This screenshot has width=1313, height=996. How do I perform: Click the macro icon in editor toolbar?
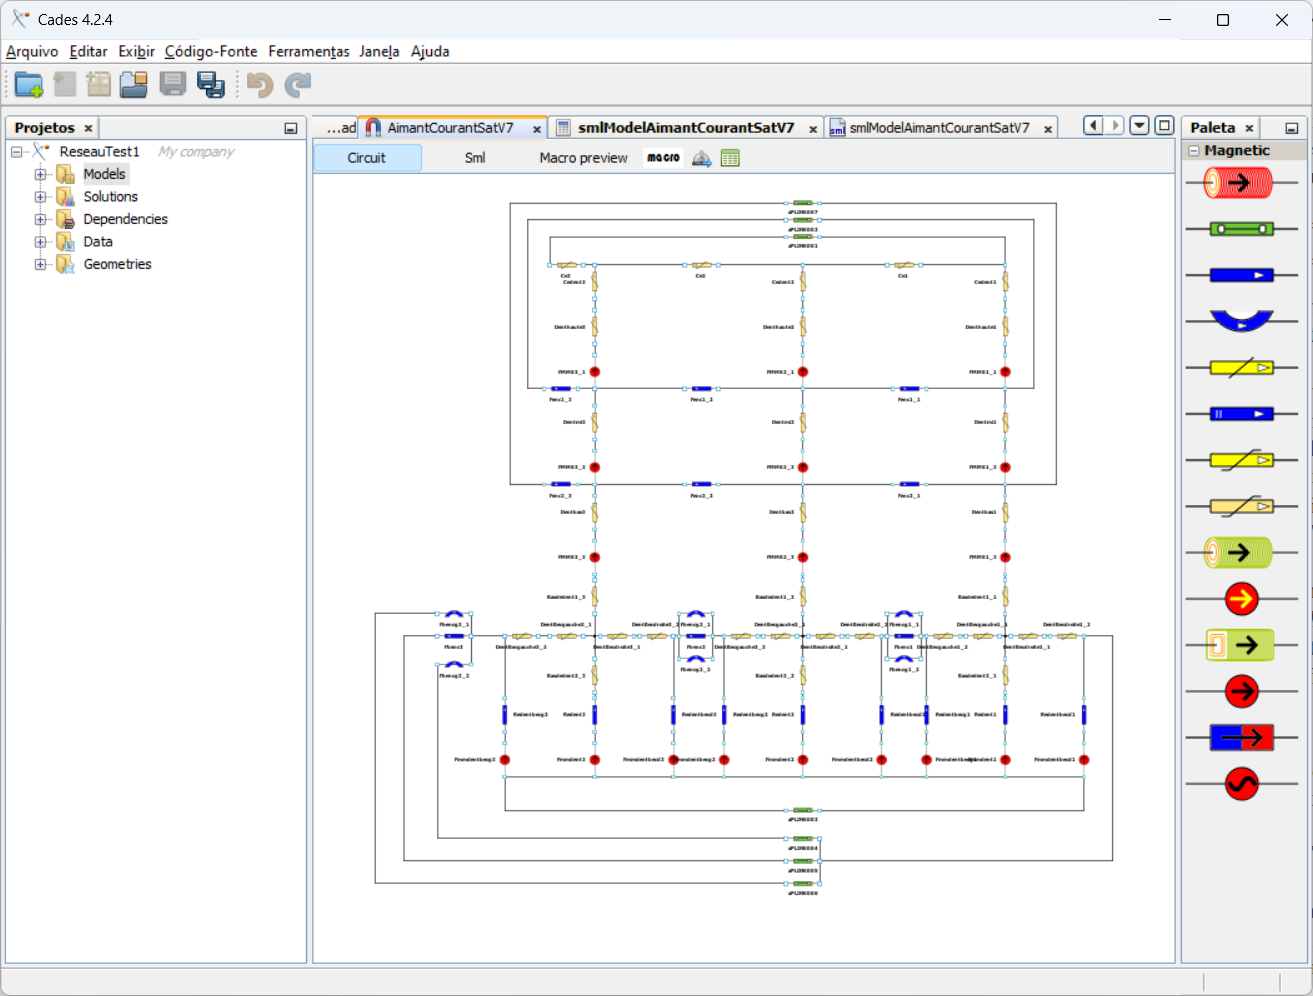(x=663, y=158)
